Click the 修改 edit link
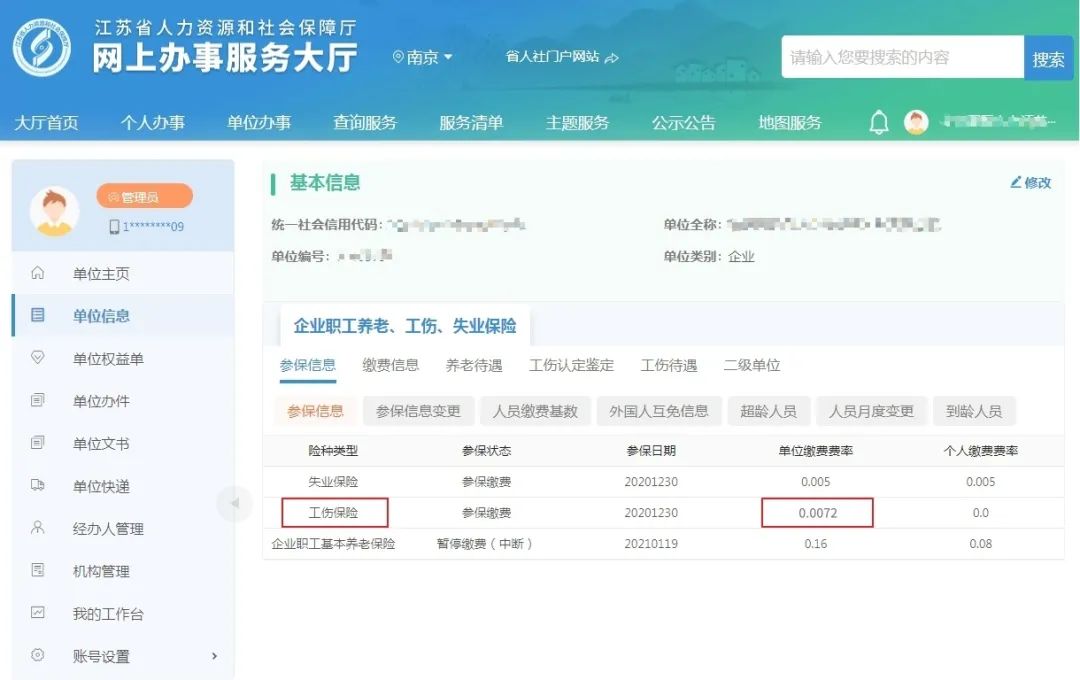The height and width of the screenshot is (680, 1080). pos(1031,183)
